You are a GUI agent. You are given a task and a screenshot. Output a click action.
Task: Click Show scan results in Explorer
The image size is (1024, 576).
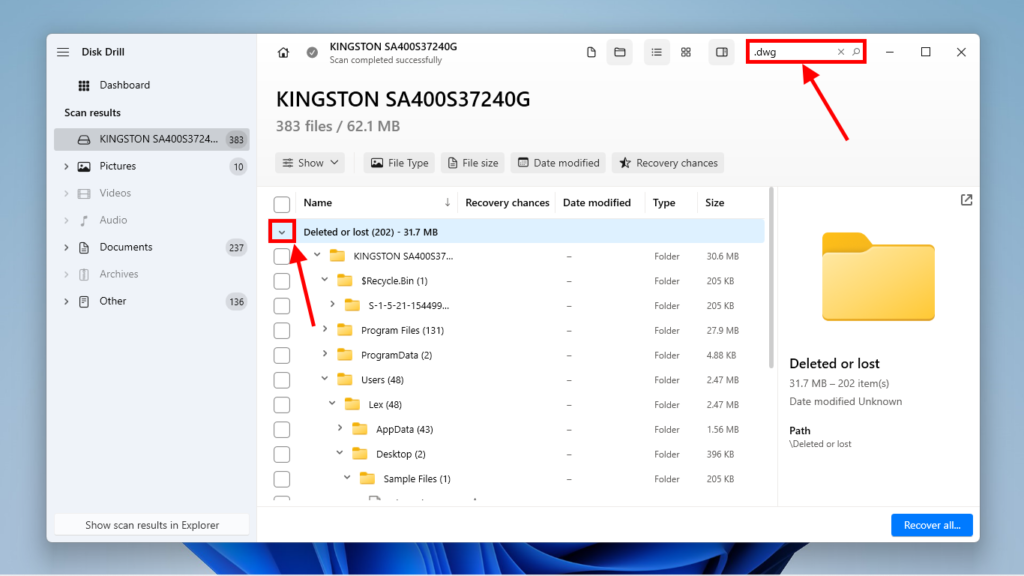151,524
